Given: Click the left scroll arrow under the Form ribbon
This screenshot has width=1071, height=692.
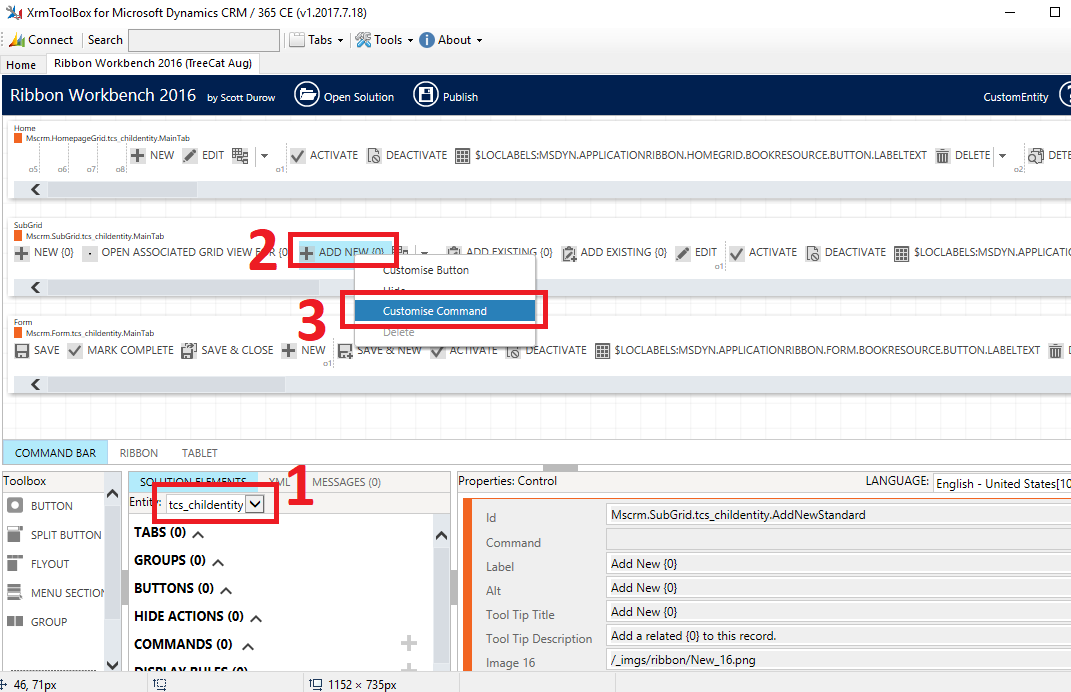Looking at the screenshot, I should click(x=36, y=385).
